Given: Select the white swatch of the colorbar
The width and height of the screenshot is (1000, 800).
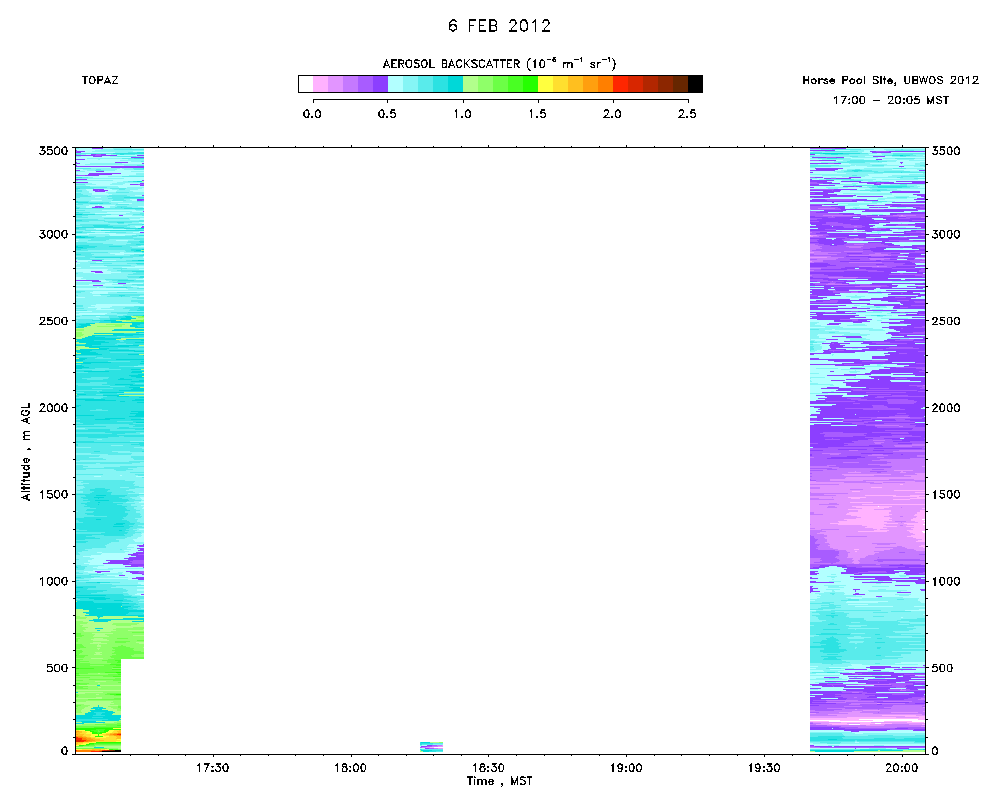Looking at the screenshot, I should (x=305, y=84).
